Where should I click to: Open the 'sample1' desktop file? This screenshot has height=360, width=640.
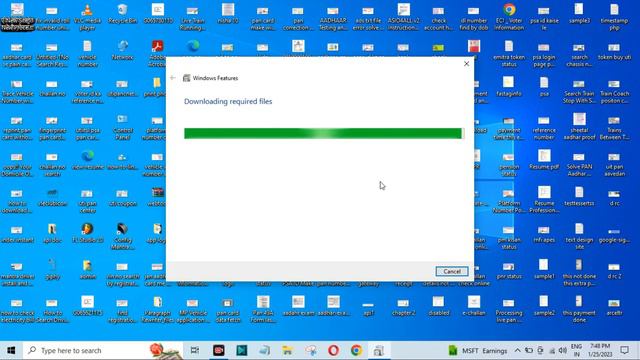click(544, 269)
